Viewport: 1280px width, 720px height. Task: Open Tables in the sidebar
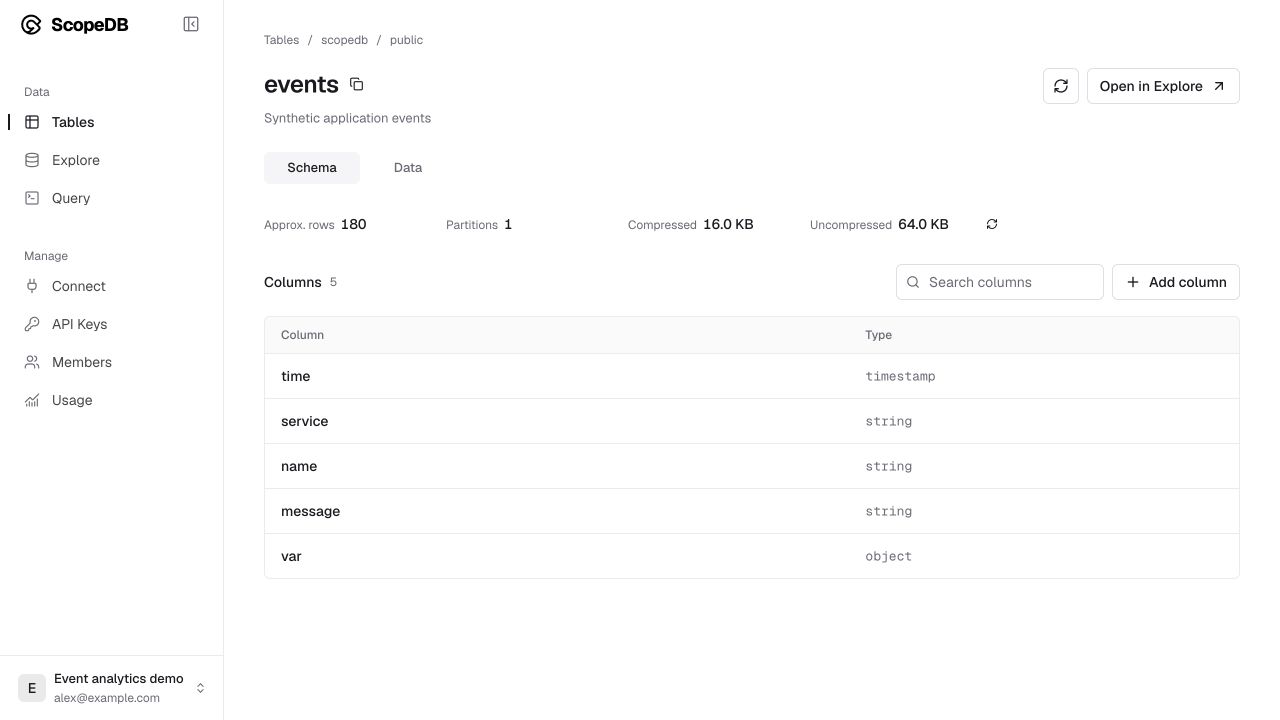point(111,122)
